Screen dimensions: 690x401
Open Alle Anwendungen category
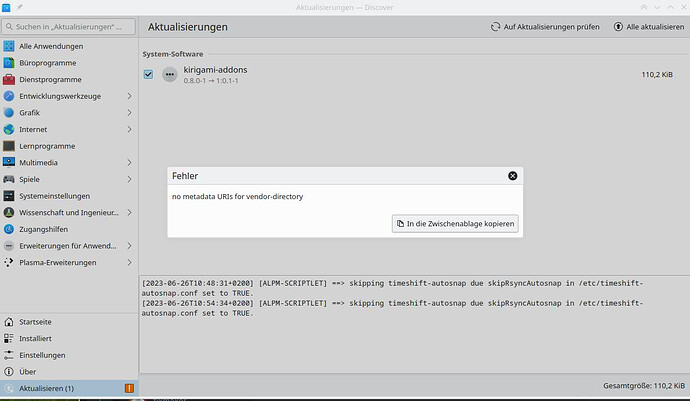[x=69, y=46]
